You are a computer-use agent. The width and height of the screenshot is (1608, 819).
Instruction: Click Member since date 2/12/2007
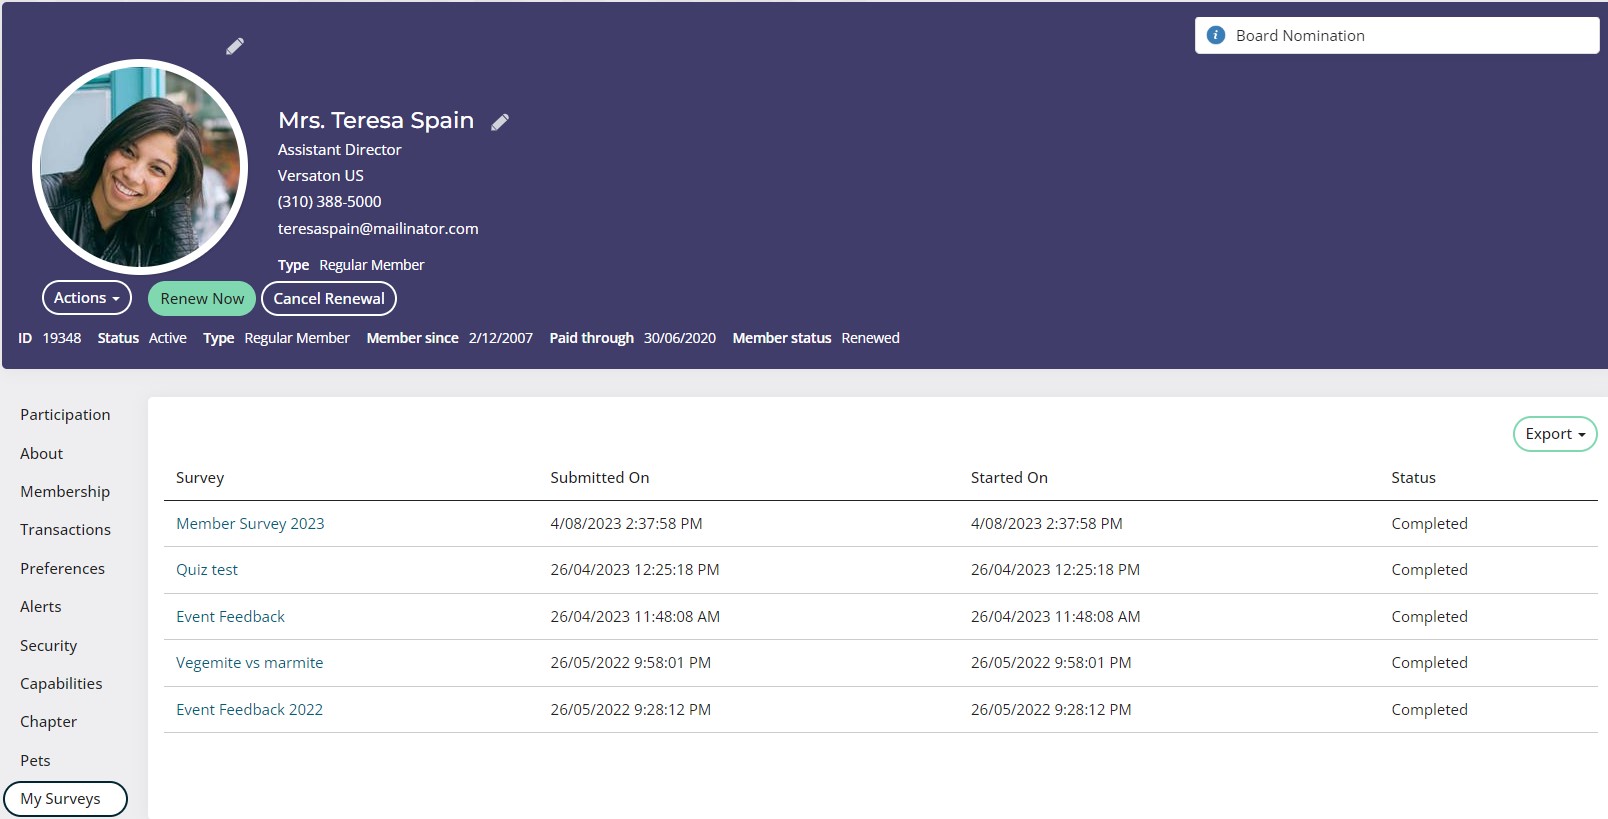pyautogui.click(x=501, y=338)
